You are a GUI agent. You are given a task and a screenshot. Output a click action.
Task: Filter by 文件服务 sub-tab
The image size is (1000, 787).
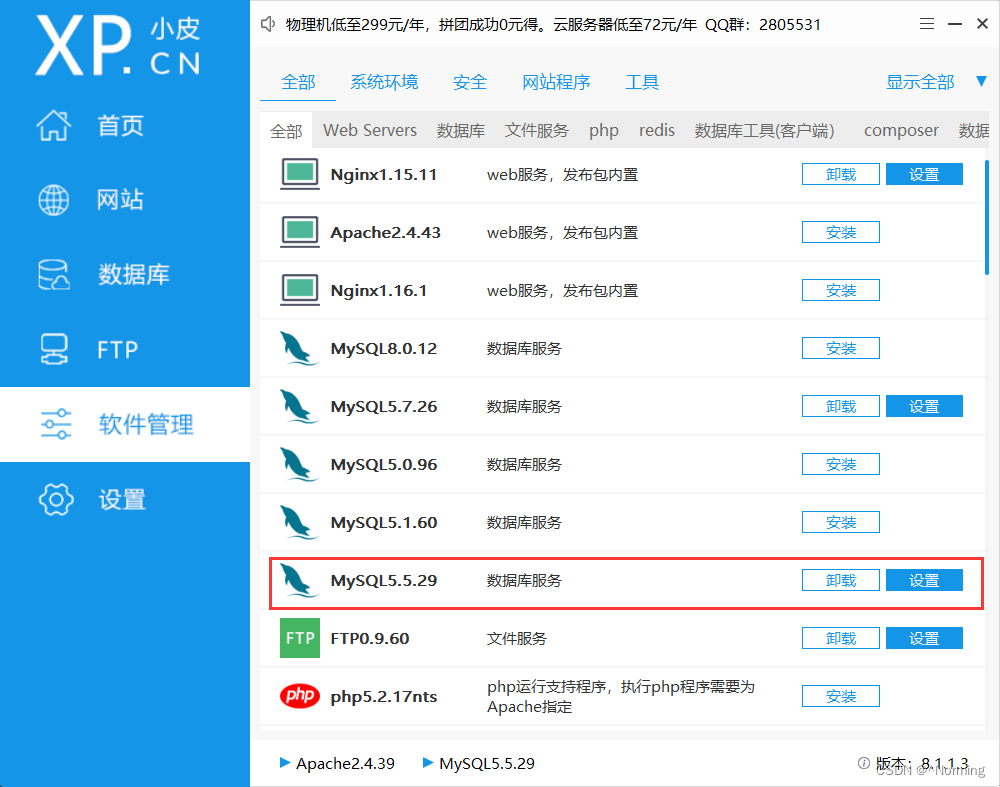(x=536, y=131)
